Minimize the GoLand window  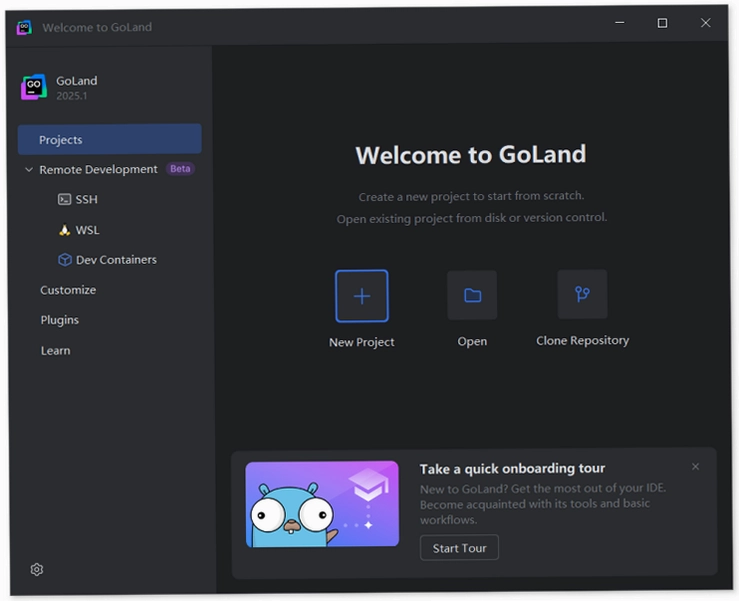[x=620, y=23]
